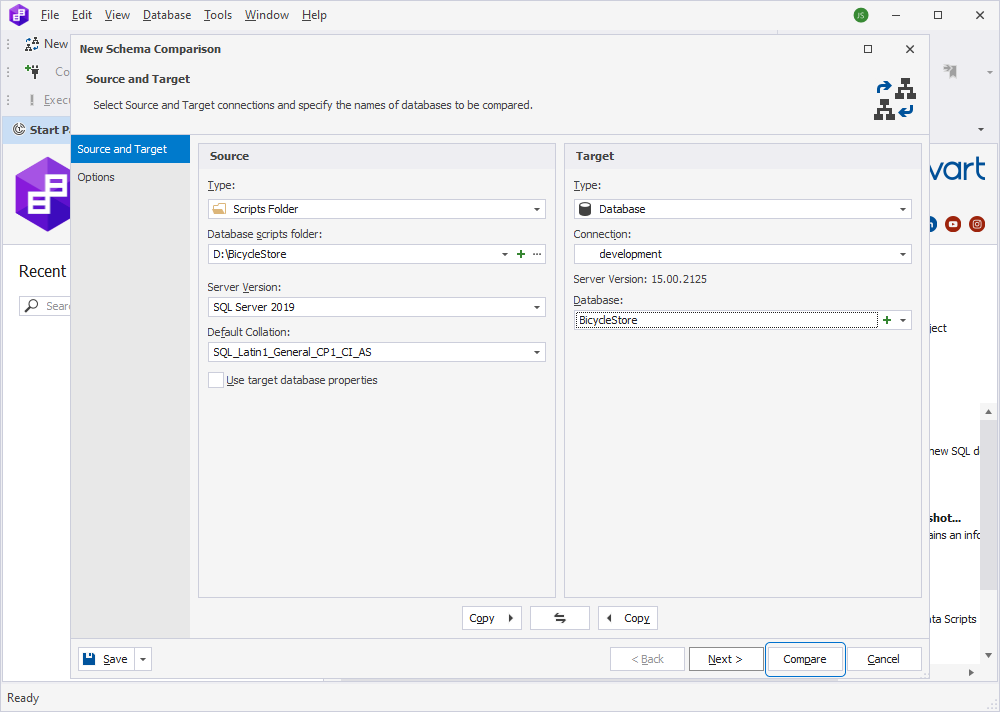This screenshot has height=712, width=1000.
Task: Open the Source Type dropdown
Action: [536, 209]
